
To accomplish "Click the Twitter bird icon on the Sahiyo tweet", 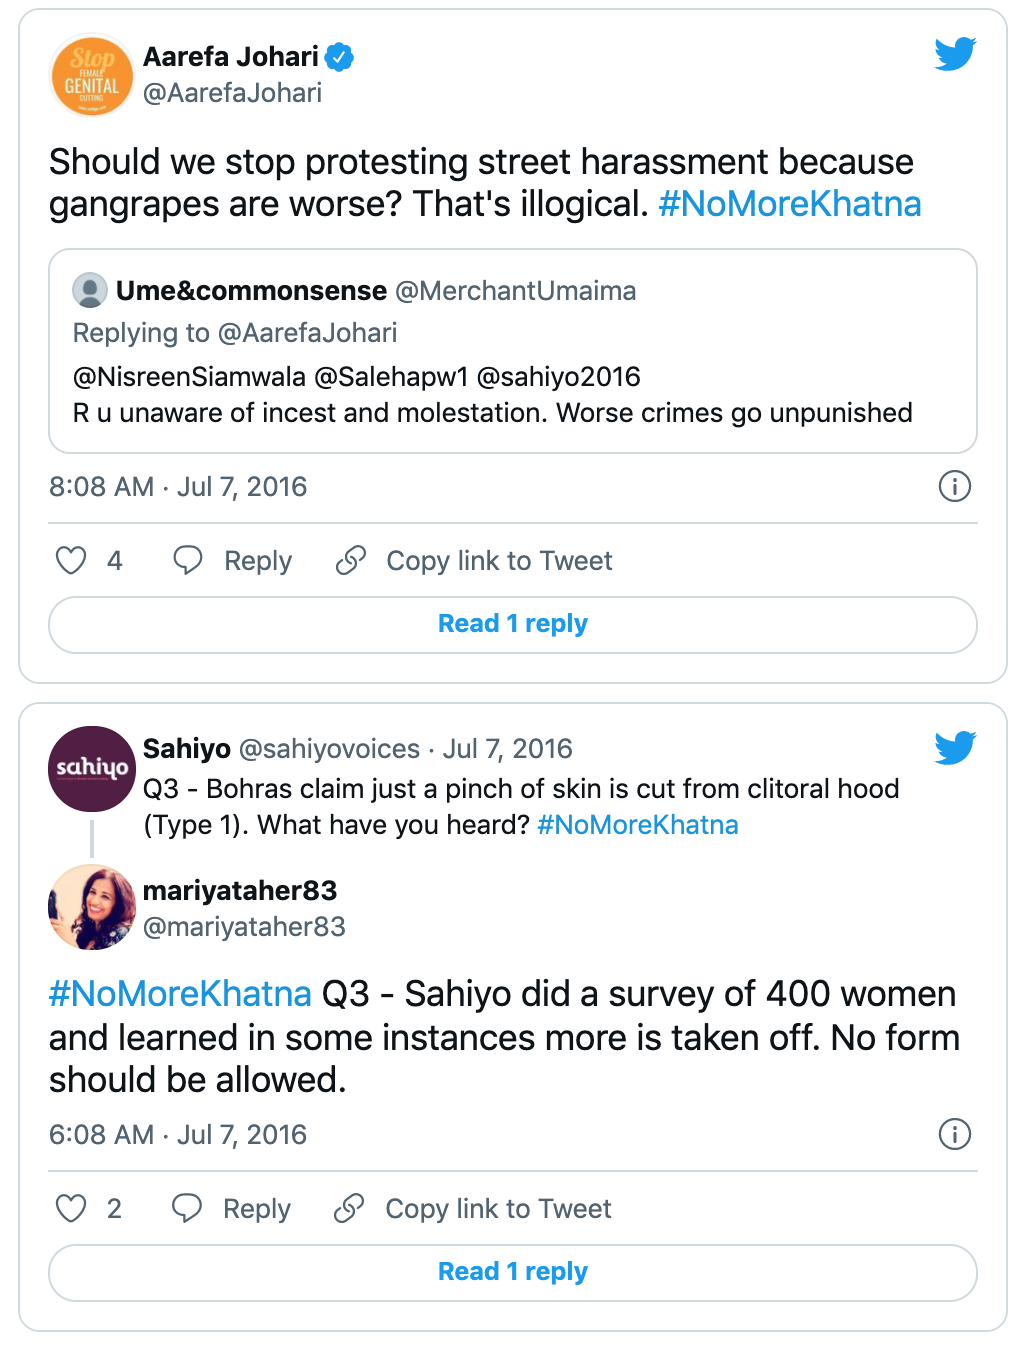I will click(x=955, y=747).
